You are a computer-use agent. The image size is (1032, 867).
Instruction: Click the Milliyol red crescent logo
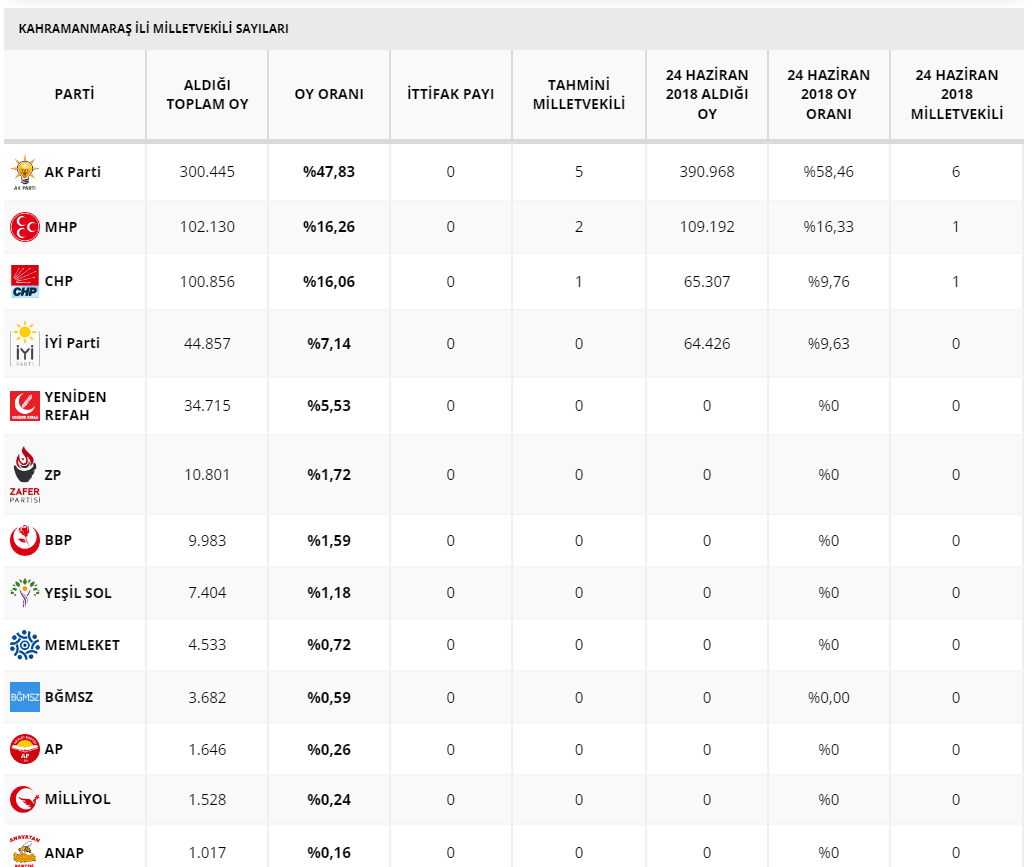25,799
